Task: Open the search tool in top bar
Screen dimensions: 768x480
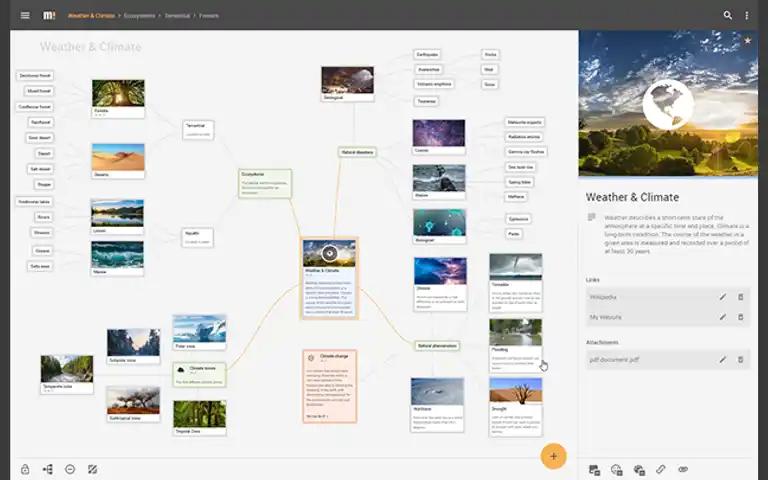Action: click(x=728, y=15)
